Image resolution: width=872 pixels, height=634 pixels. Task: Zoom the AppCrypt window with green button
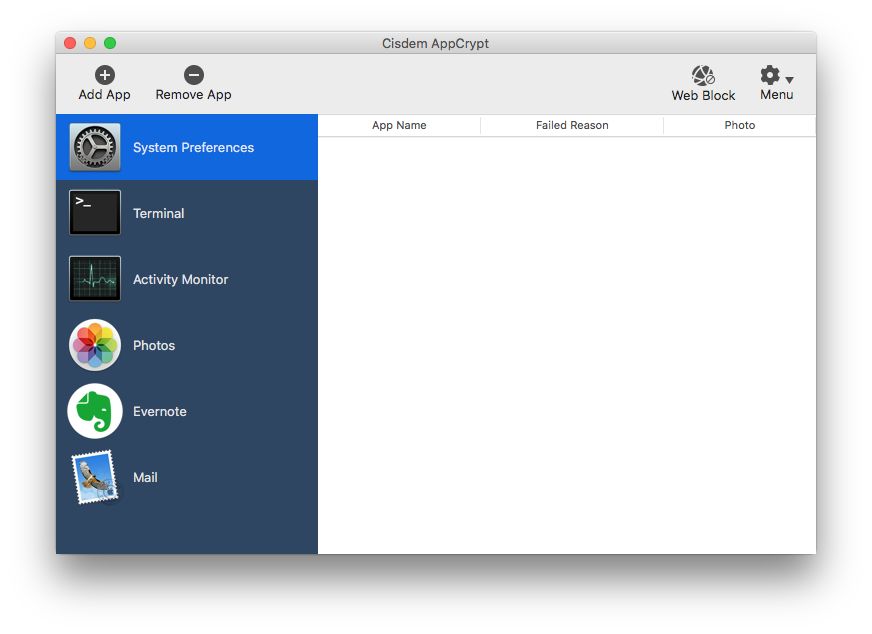pos(110,43)
